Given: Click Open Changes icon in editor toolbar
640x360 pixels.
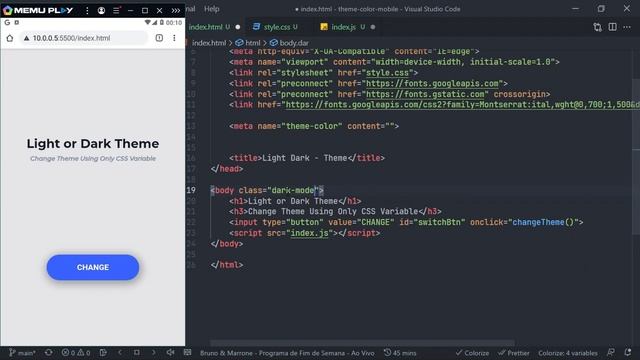Looking at the screenshot, I should pyautogui.click(x=598, y=27).
